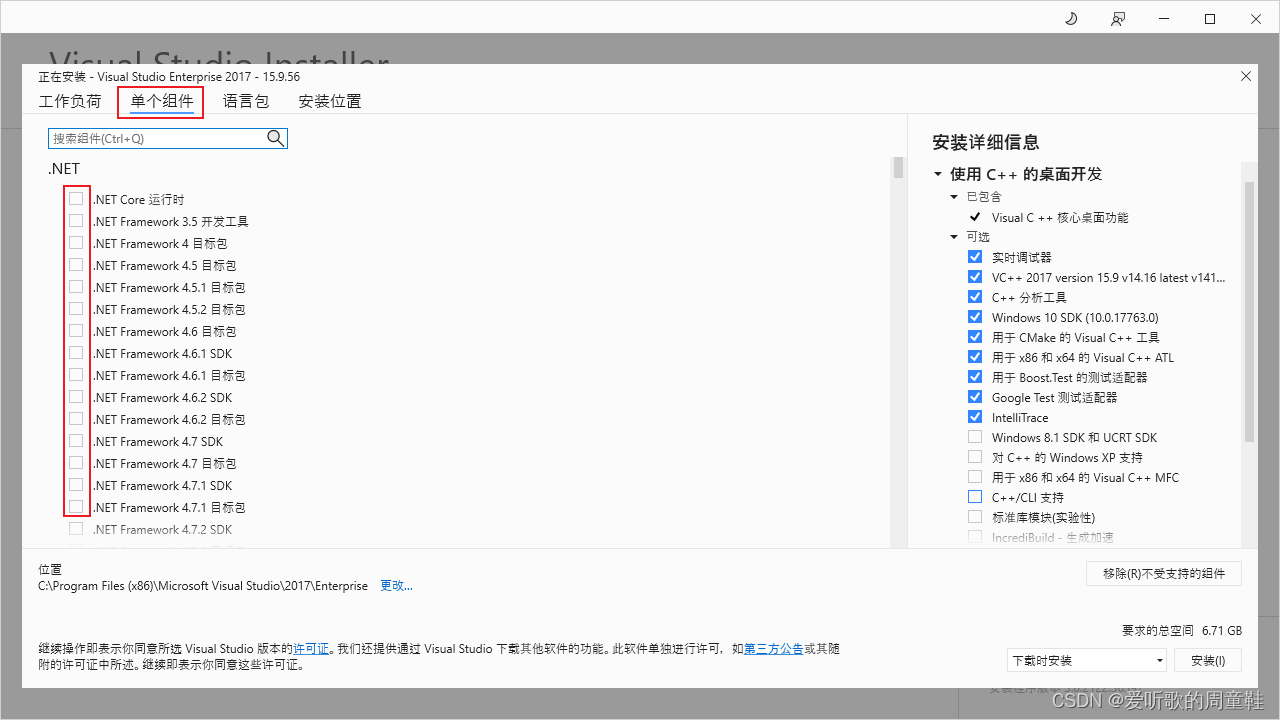
Task: Enable C++/CLI 支持
Action: tap(975, 496)
